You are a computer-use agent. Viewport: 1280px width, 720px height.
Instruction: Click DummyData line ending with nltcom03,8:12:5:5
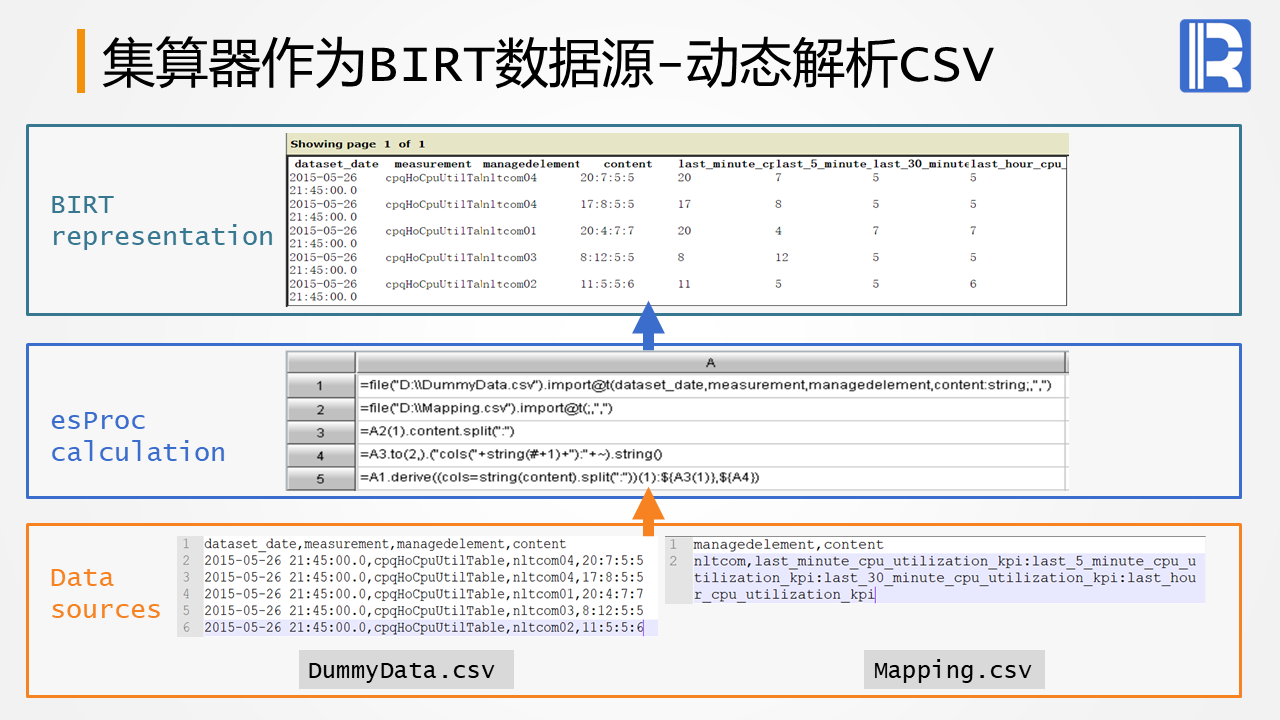[x=424, y=611]
